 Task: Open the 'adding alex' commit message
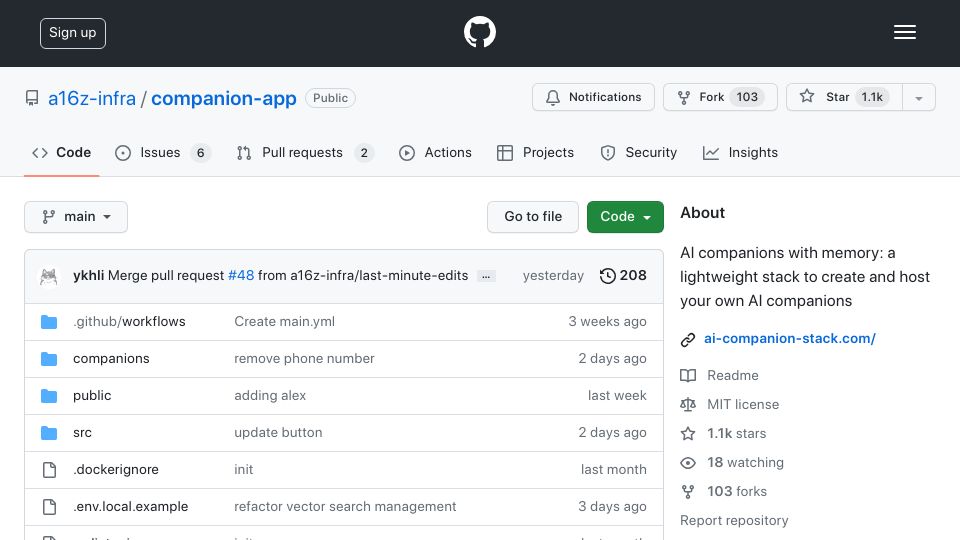coord(270,396)
